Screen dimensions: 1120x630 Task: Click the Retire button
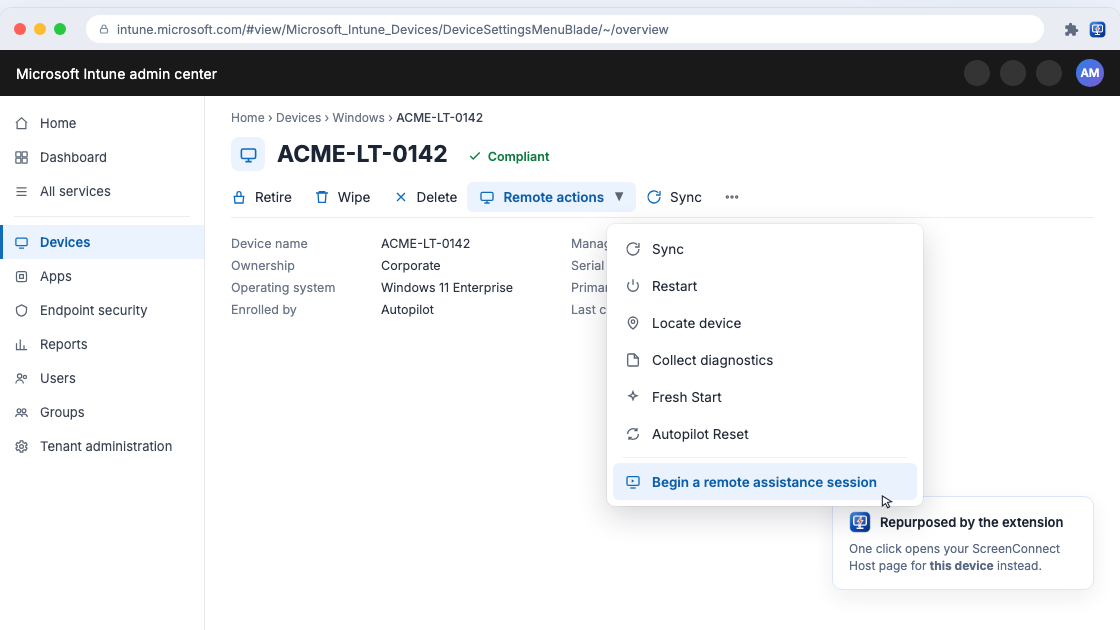(x=262, y=197)
